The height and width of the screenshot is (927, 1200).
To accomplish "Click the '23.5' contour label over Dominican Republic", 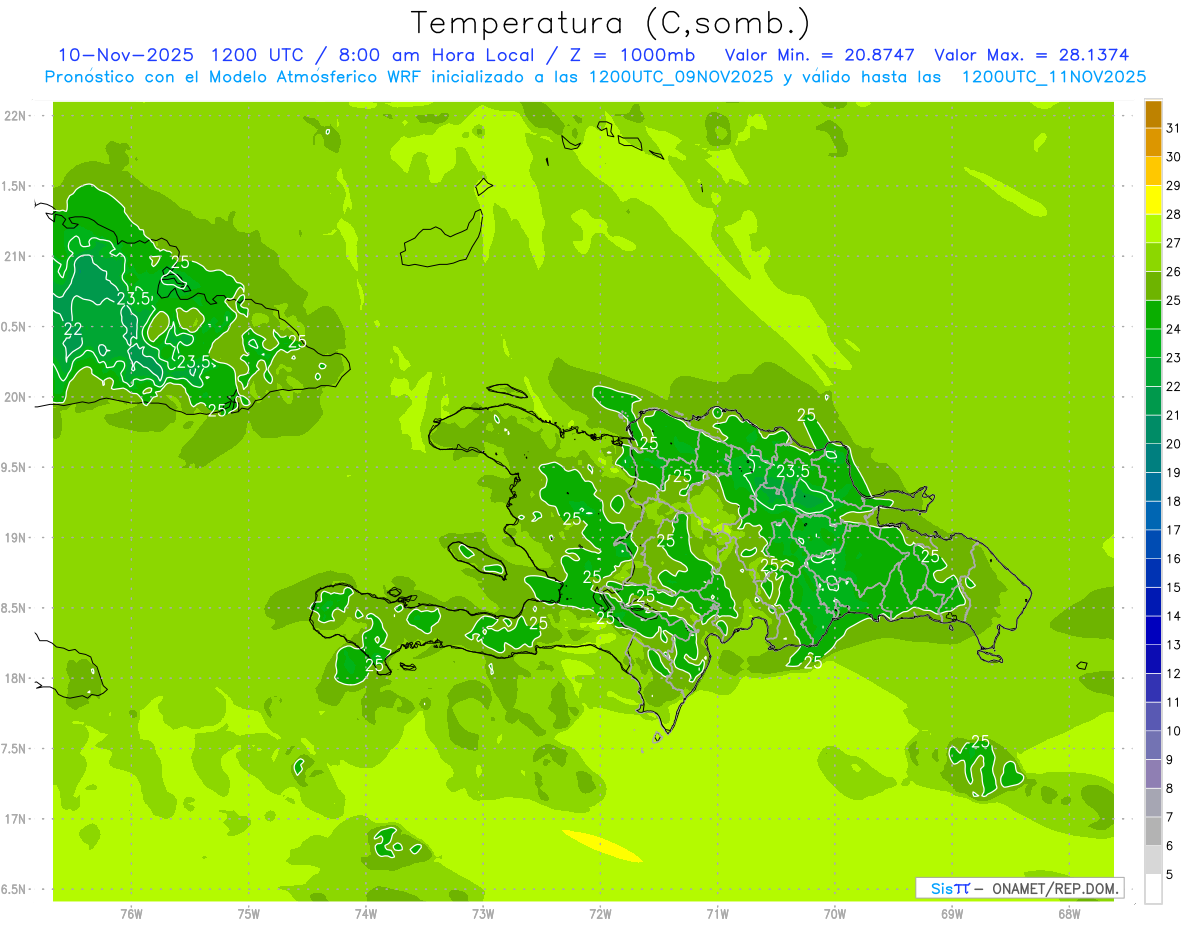I will point(793,471).
